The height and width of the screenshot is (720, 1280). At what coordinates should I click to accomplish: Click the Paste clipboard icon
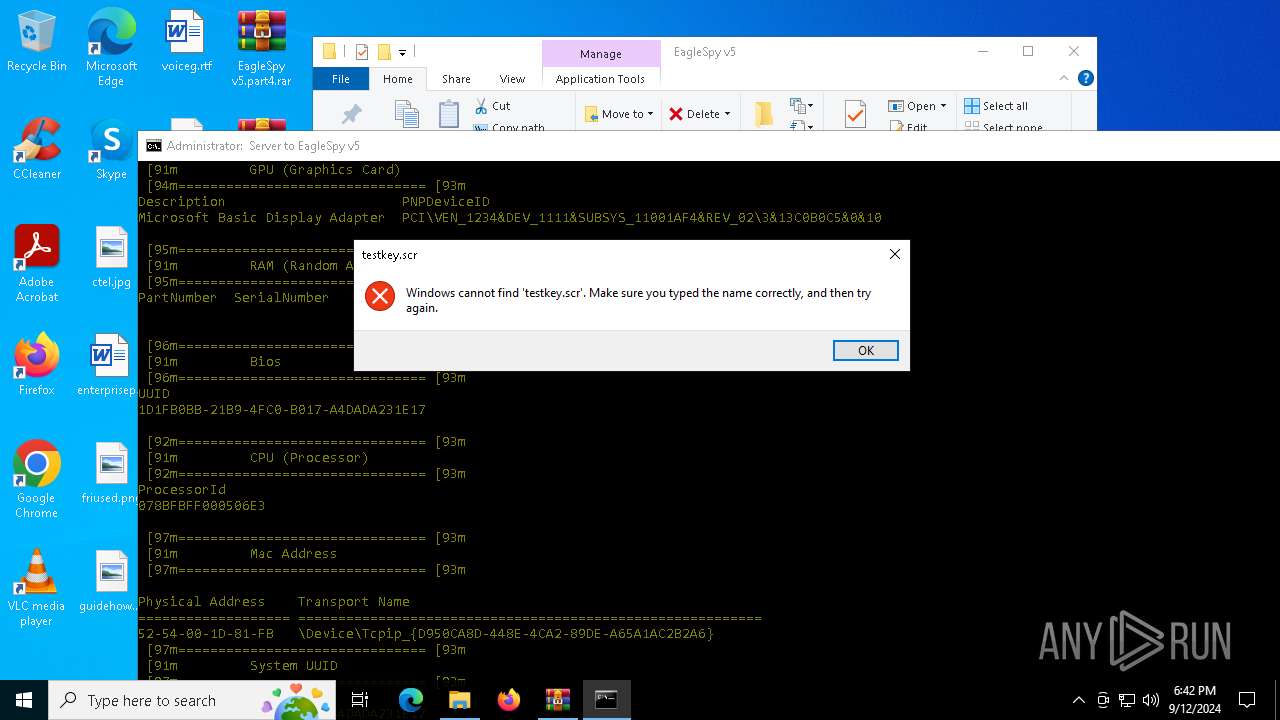pyautogui.click(x=449, y=114)
